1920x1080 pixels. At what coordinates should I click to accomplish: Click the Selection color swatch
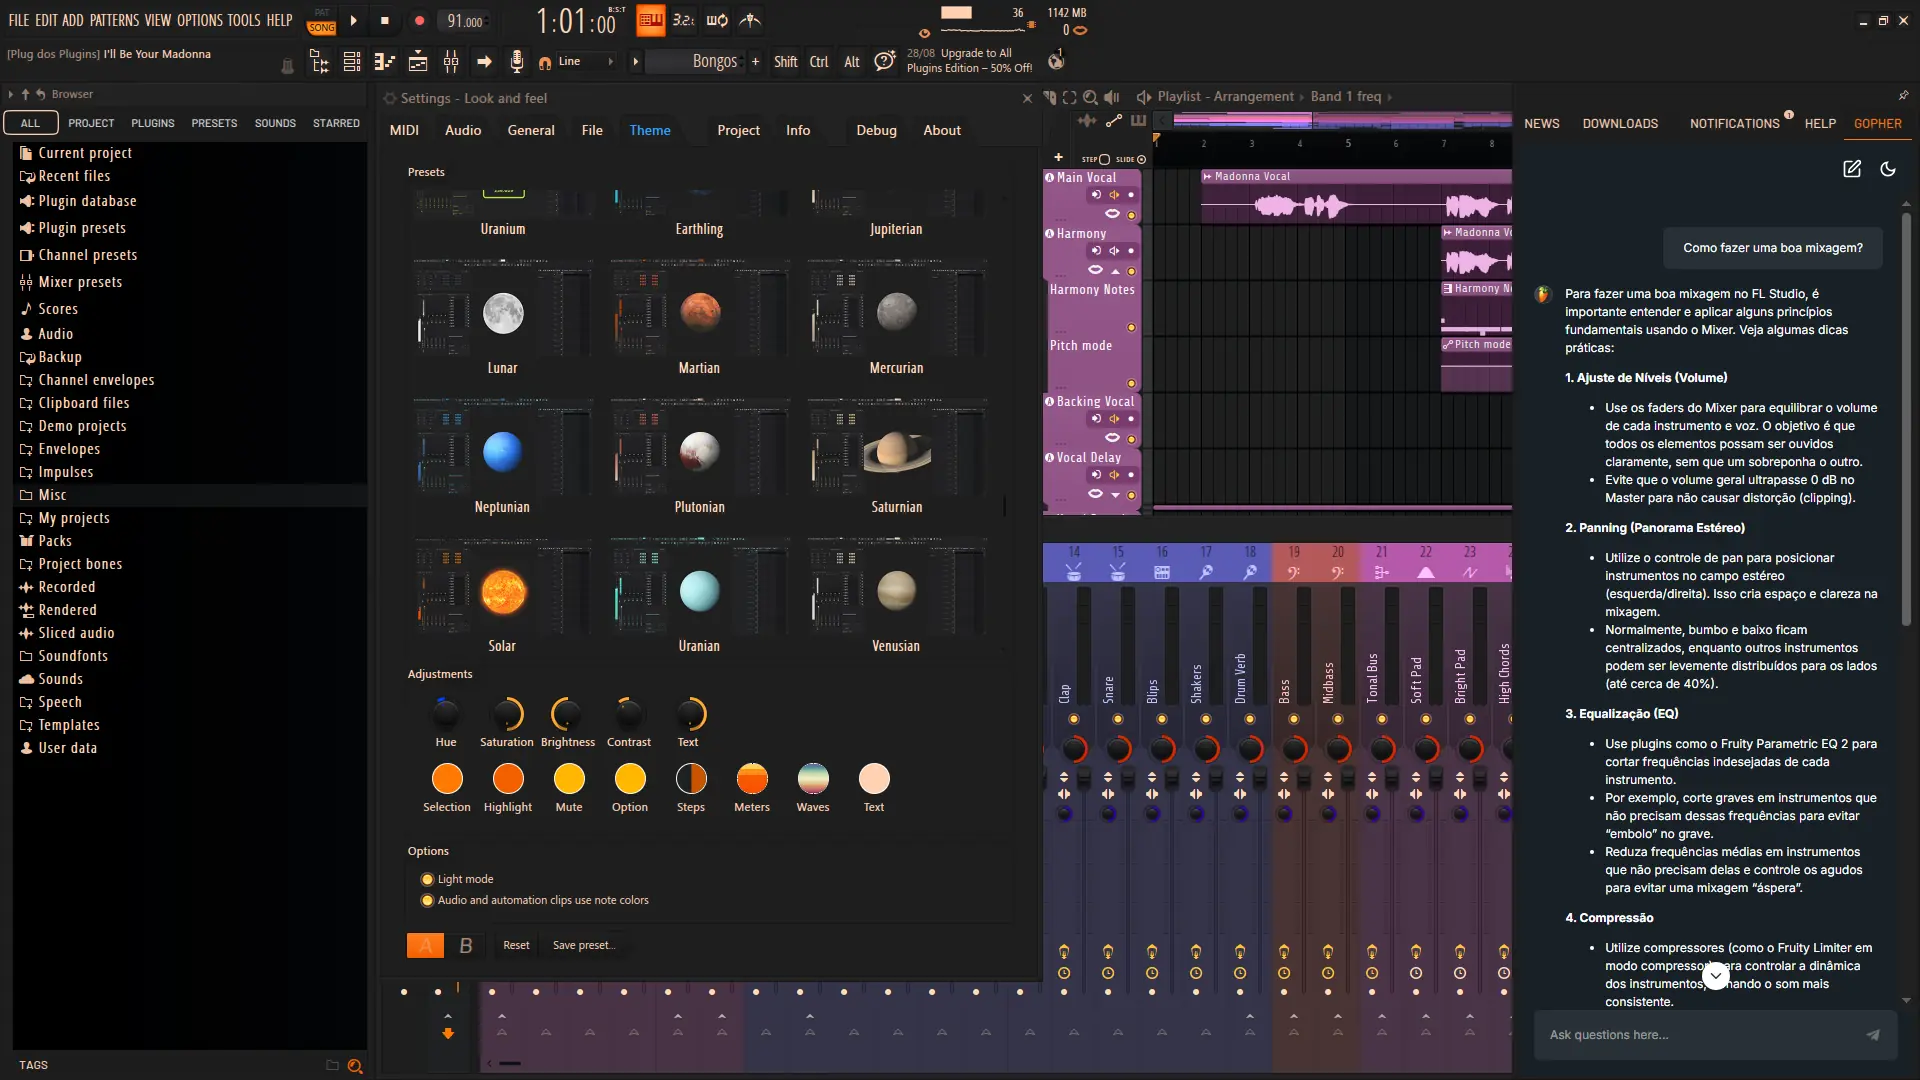(447, 779)
